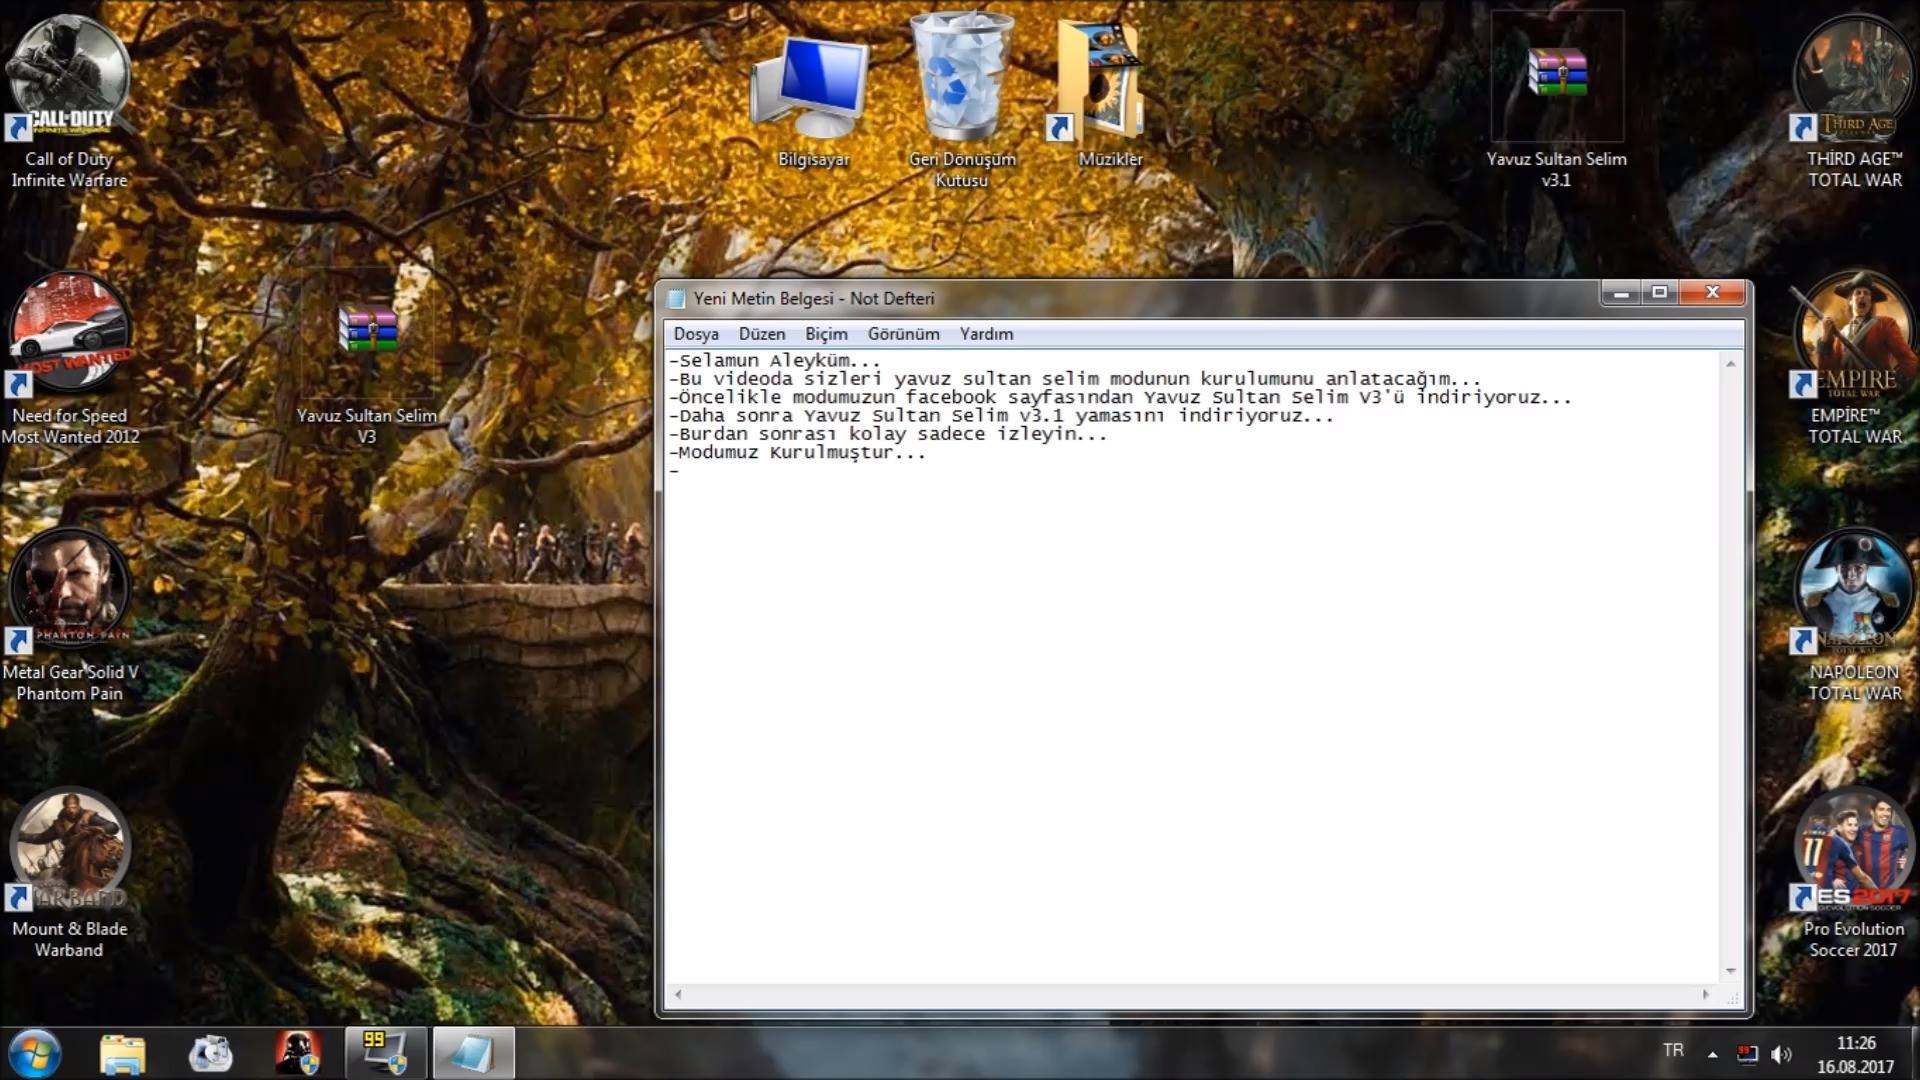Click the vertical scrollbar down arrow
Screen dimensions: 1920x1080
(x=1731, y=971)
